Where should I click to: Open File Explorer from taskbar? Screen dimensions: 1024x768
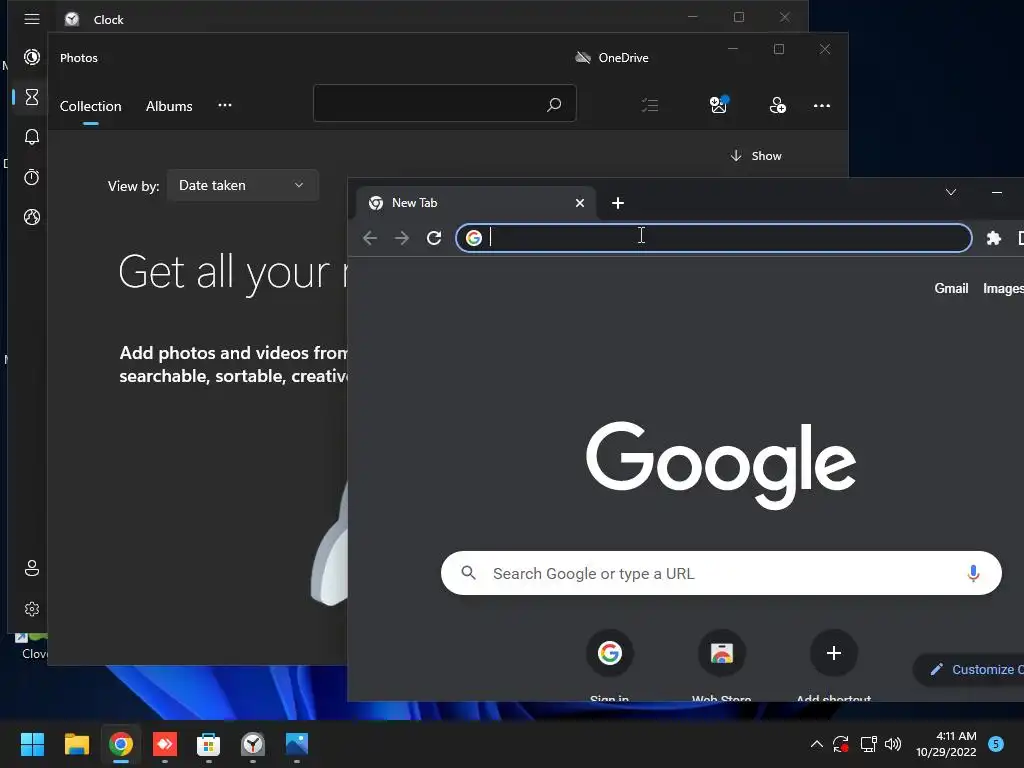(76, 744)
